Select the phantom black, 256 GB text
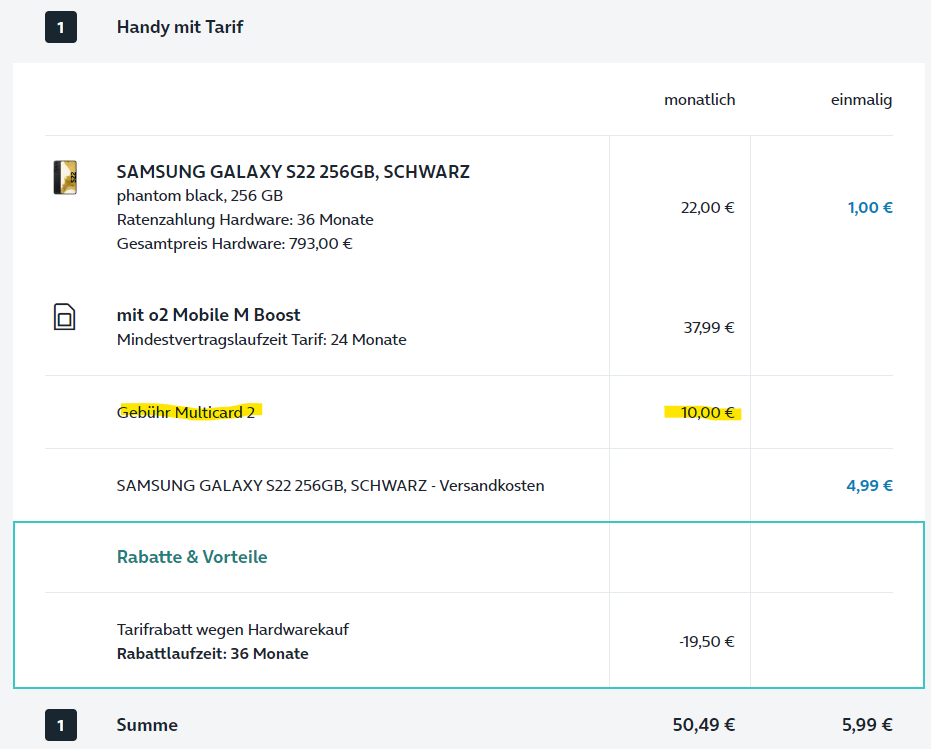The height and width of the screenshot is (749, 931). 200,196
